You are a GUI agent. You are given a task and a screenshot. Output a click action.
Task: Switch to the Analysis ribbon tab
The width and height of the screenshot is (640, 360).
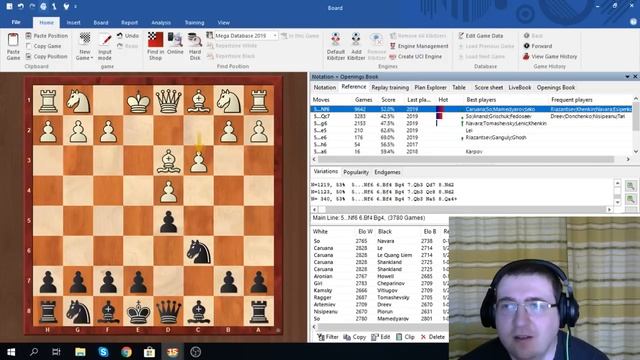point(161,23)
